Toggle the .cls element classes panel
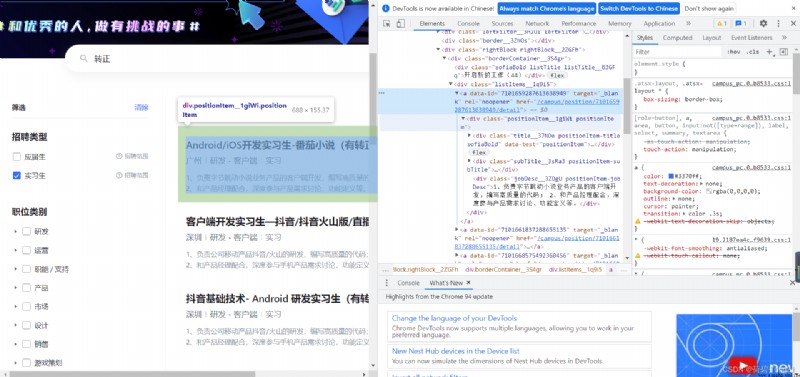This screenshot has height=377, width=800. (x=752, y=52)
